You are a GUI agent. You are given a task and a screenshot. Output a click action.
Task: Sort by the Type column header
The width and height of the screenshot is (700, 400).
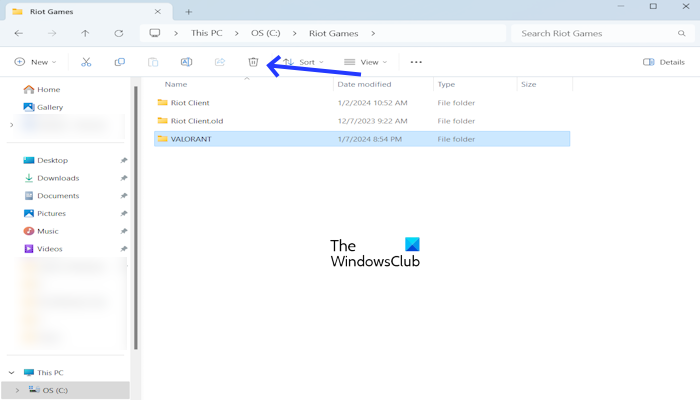coord(446,84)
